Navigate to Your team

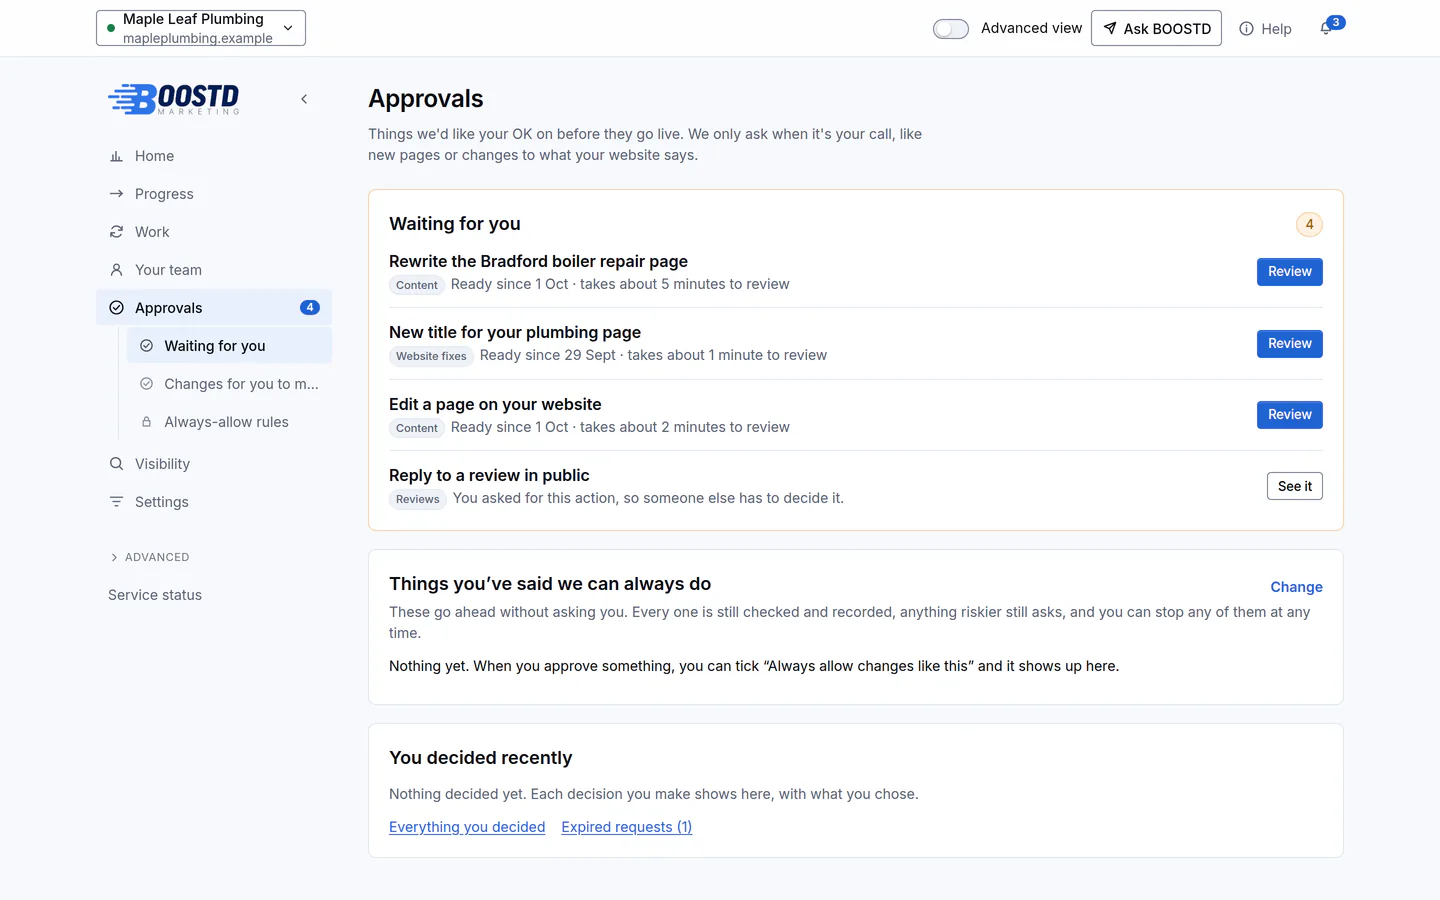coord(214,270)
